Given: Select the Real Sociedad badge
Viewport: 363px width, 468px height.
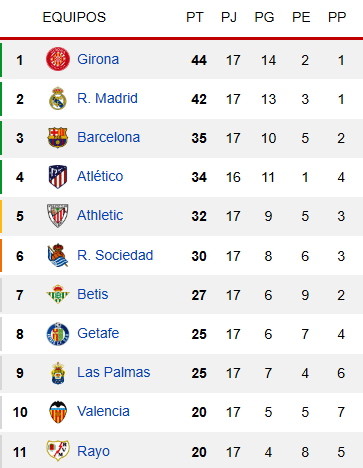Looking at the screenshot, I should pyautogui.click(x=58, y=255).
